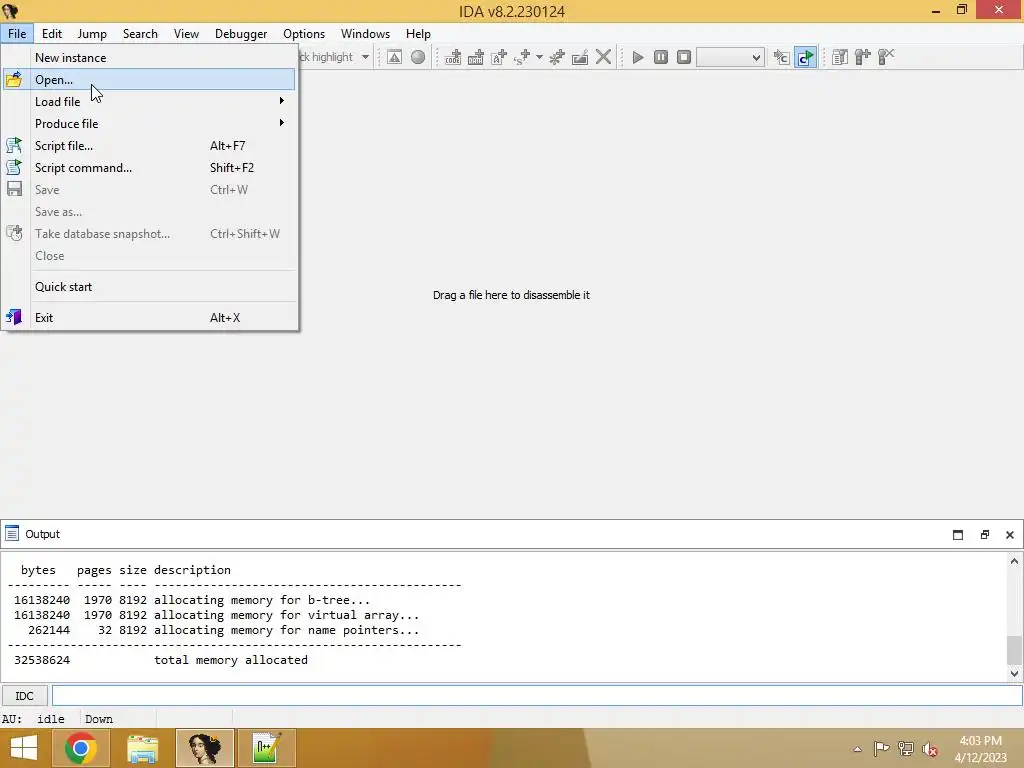1024x768 pixels.
Task: Open Notepad++ from the taskbar
Action: click(x=266, y=748)
